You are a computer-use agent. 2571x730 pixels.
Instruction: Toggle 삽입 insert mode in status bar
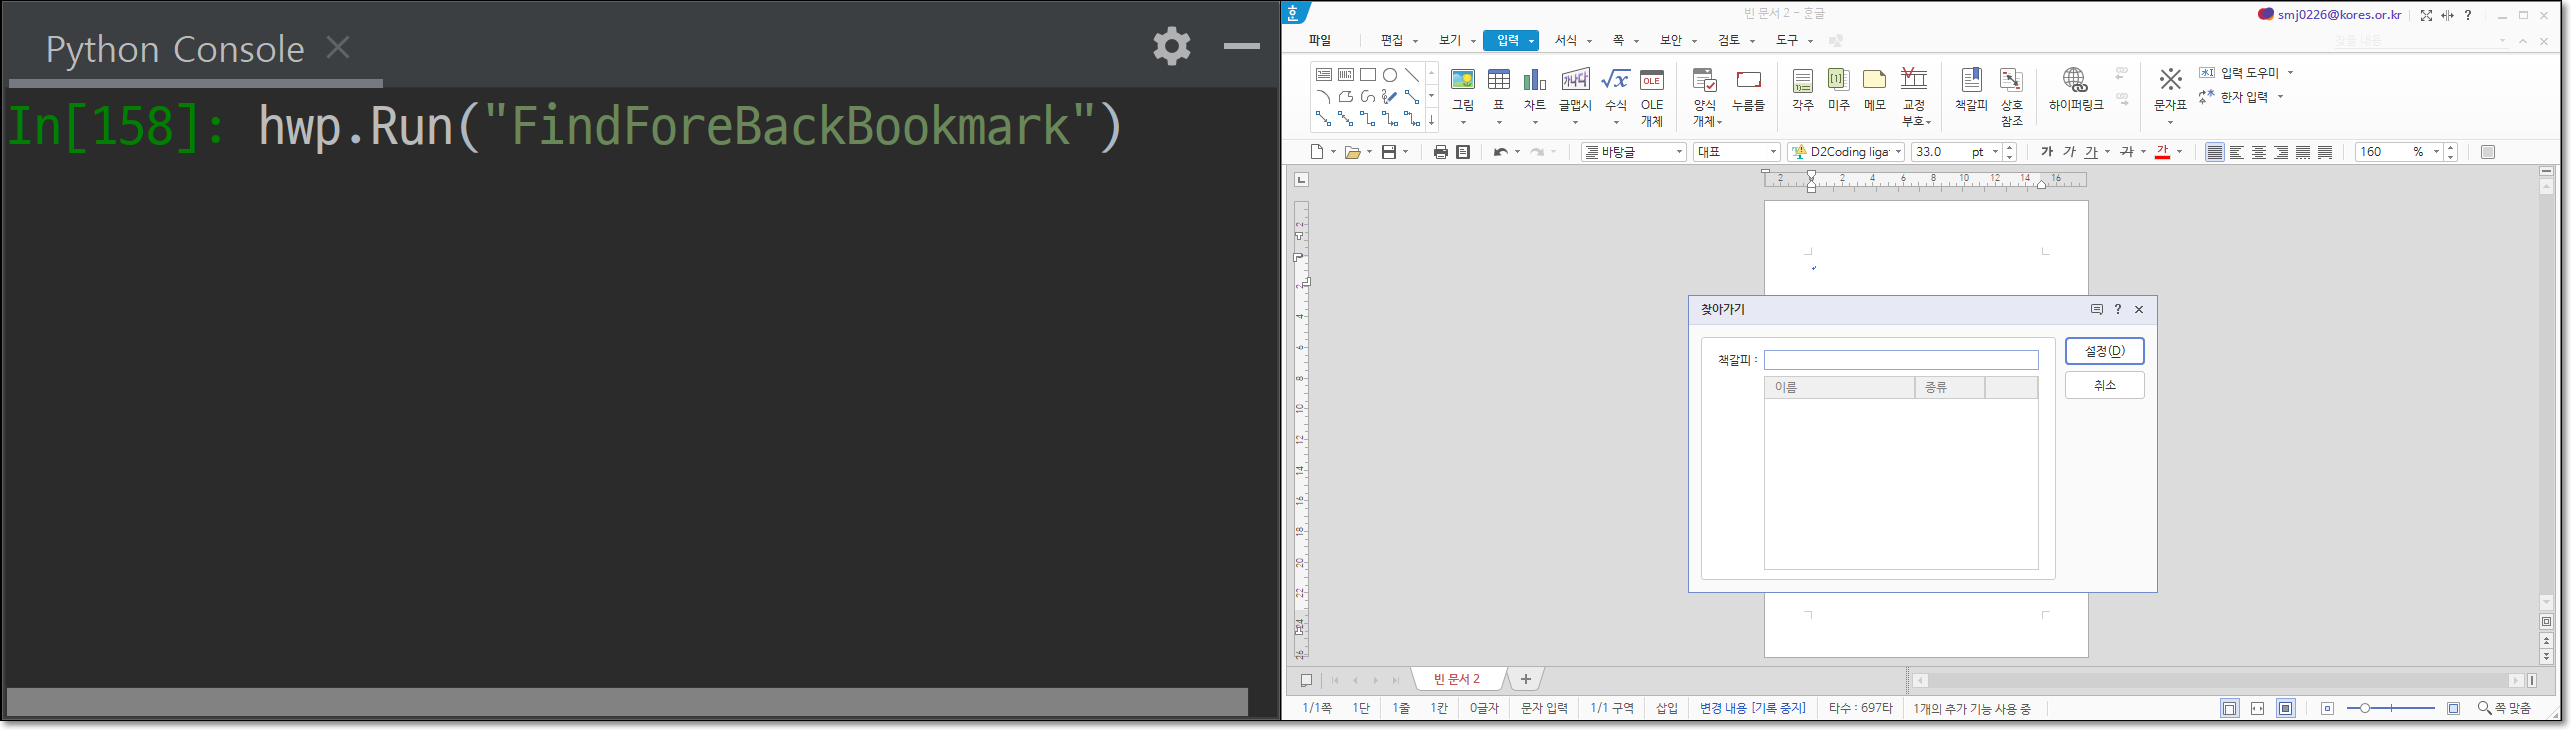(1666, 708)
